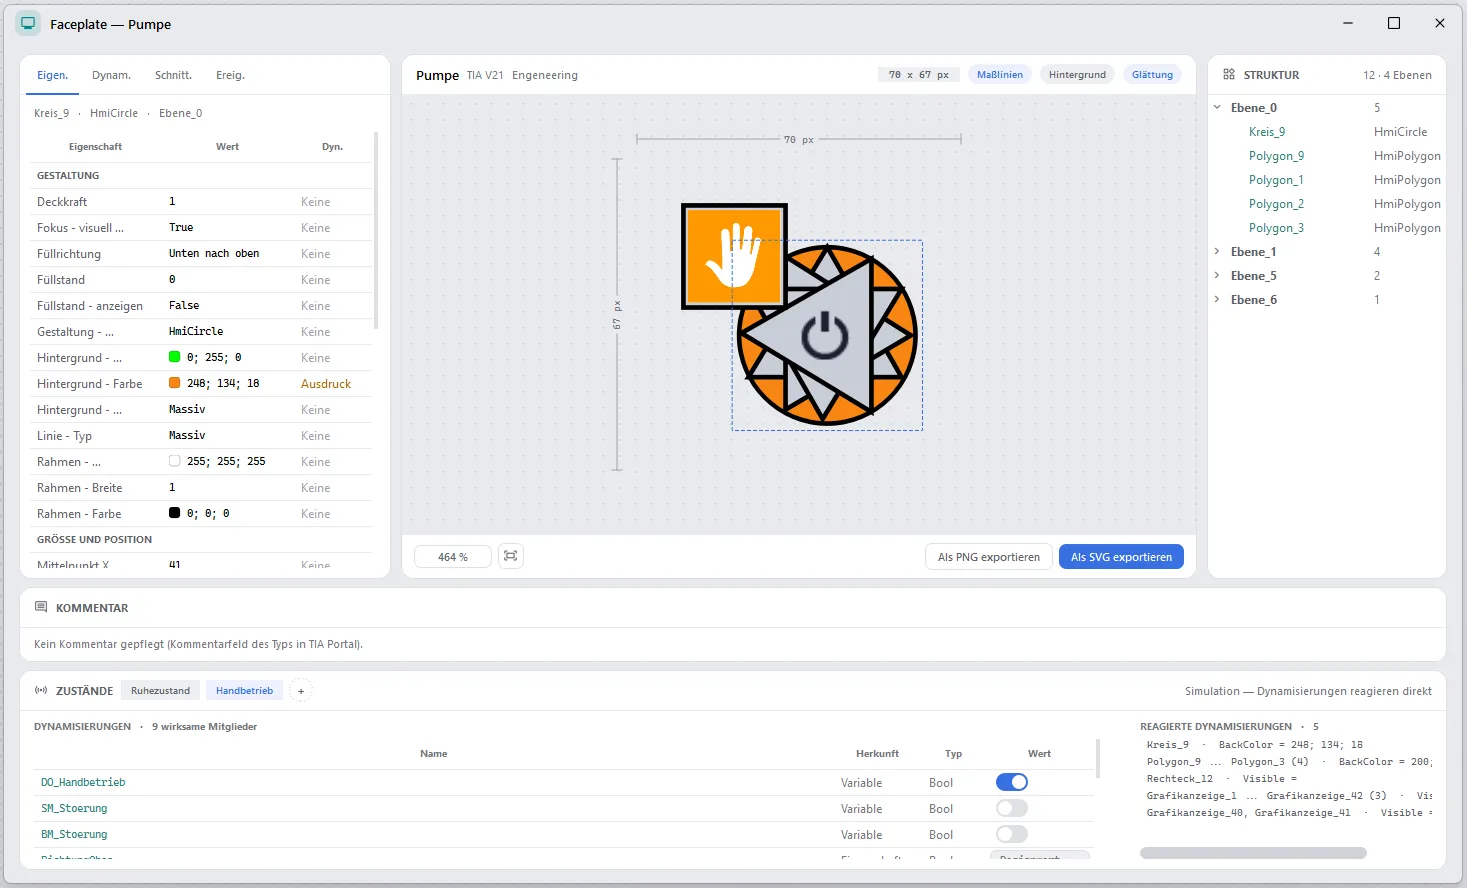
Task: Click the Deckkraft value 1
Action: (x=172, y=202)
